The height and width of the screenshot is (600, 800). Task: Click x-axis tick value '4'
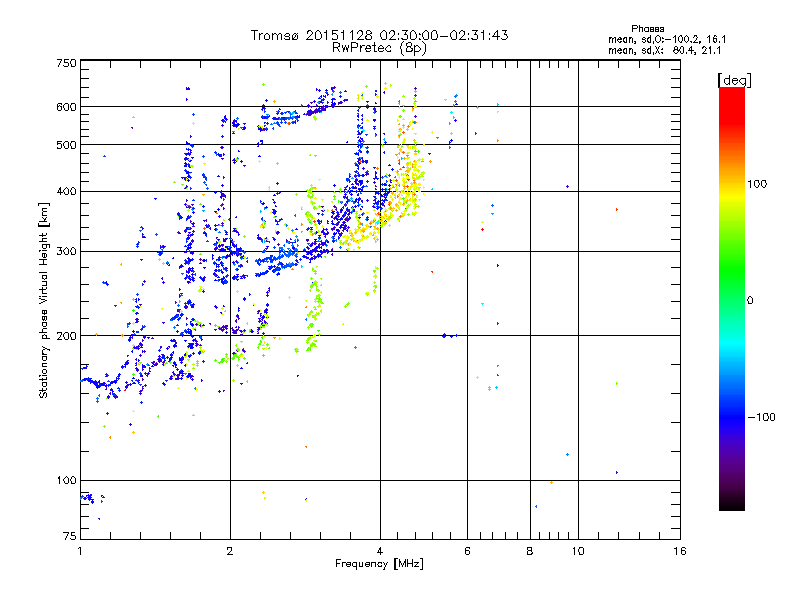coord(380,551)
